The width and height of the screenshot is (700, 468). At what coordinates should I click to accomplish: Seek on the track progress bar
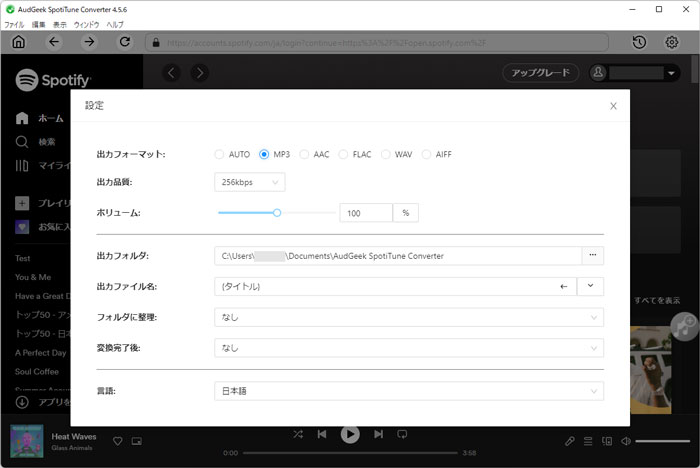coord(350,453)
